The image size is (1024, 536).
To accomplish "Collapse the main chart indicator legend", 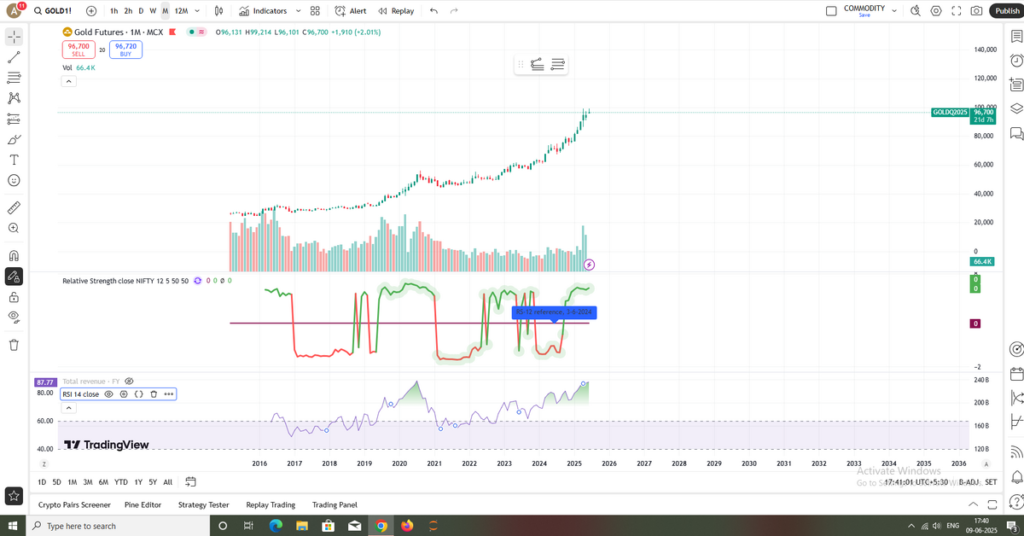I will (69, 82).
